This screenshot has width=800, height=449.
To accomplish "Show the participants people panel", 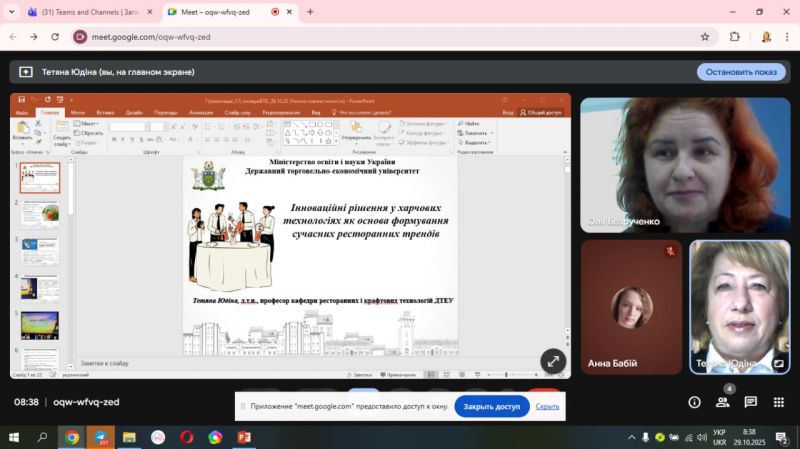I will [x=722, y=402].
